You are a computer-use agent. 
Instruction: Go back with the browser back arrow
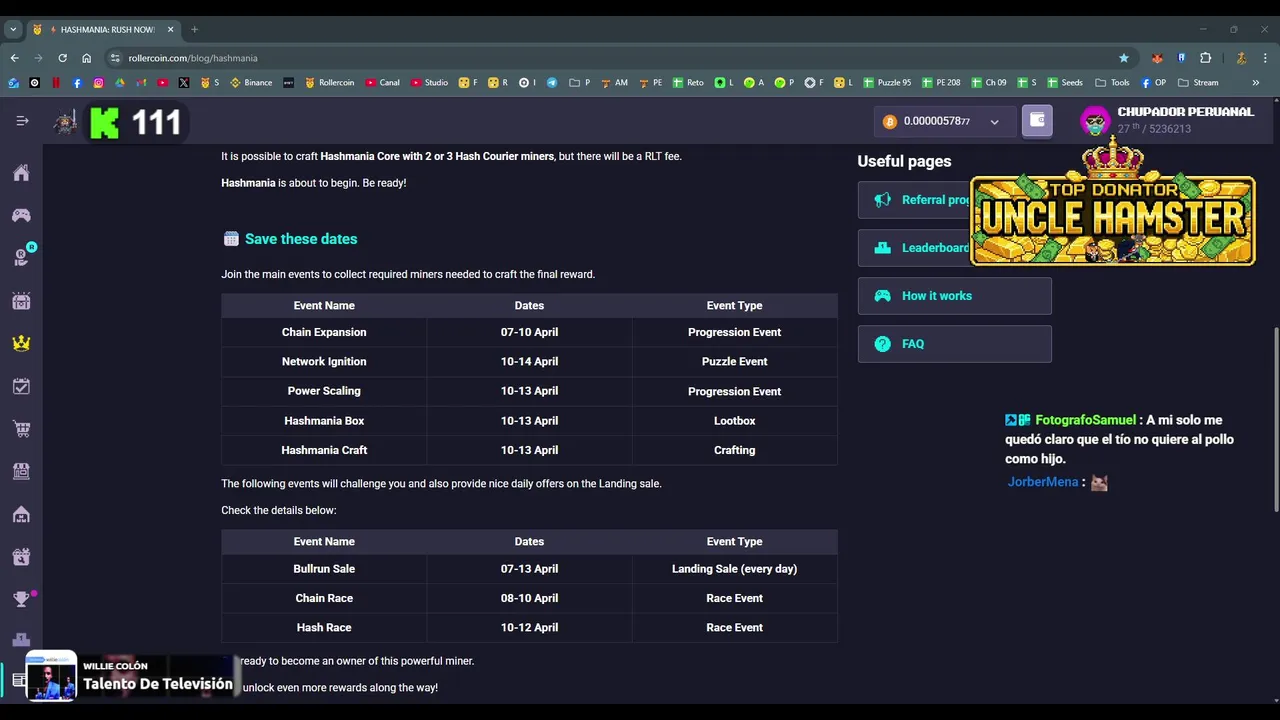[x=14, y=58]
